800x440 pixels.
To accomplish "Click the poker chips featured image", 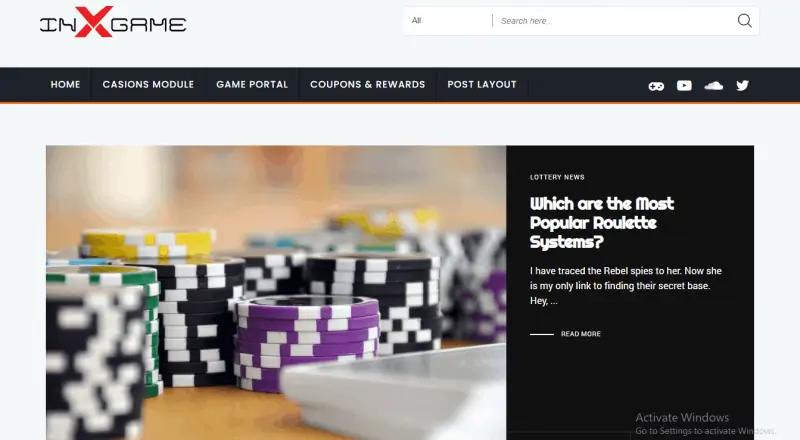I will [276, 292].
